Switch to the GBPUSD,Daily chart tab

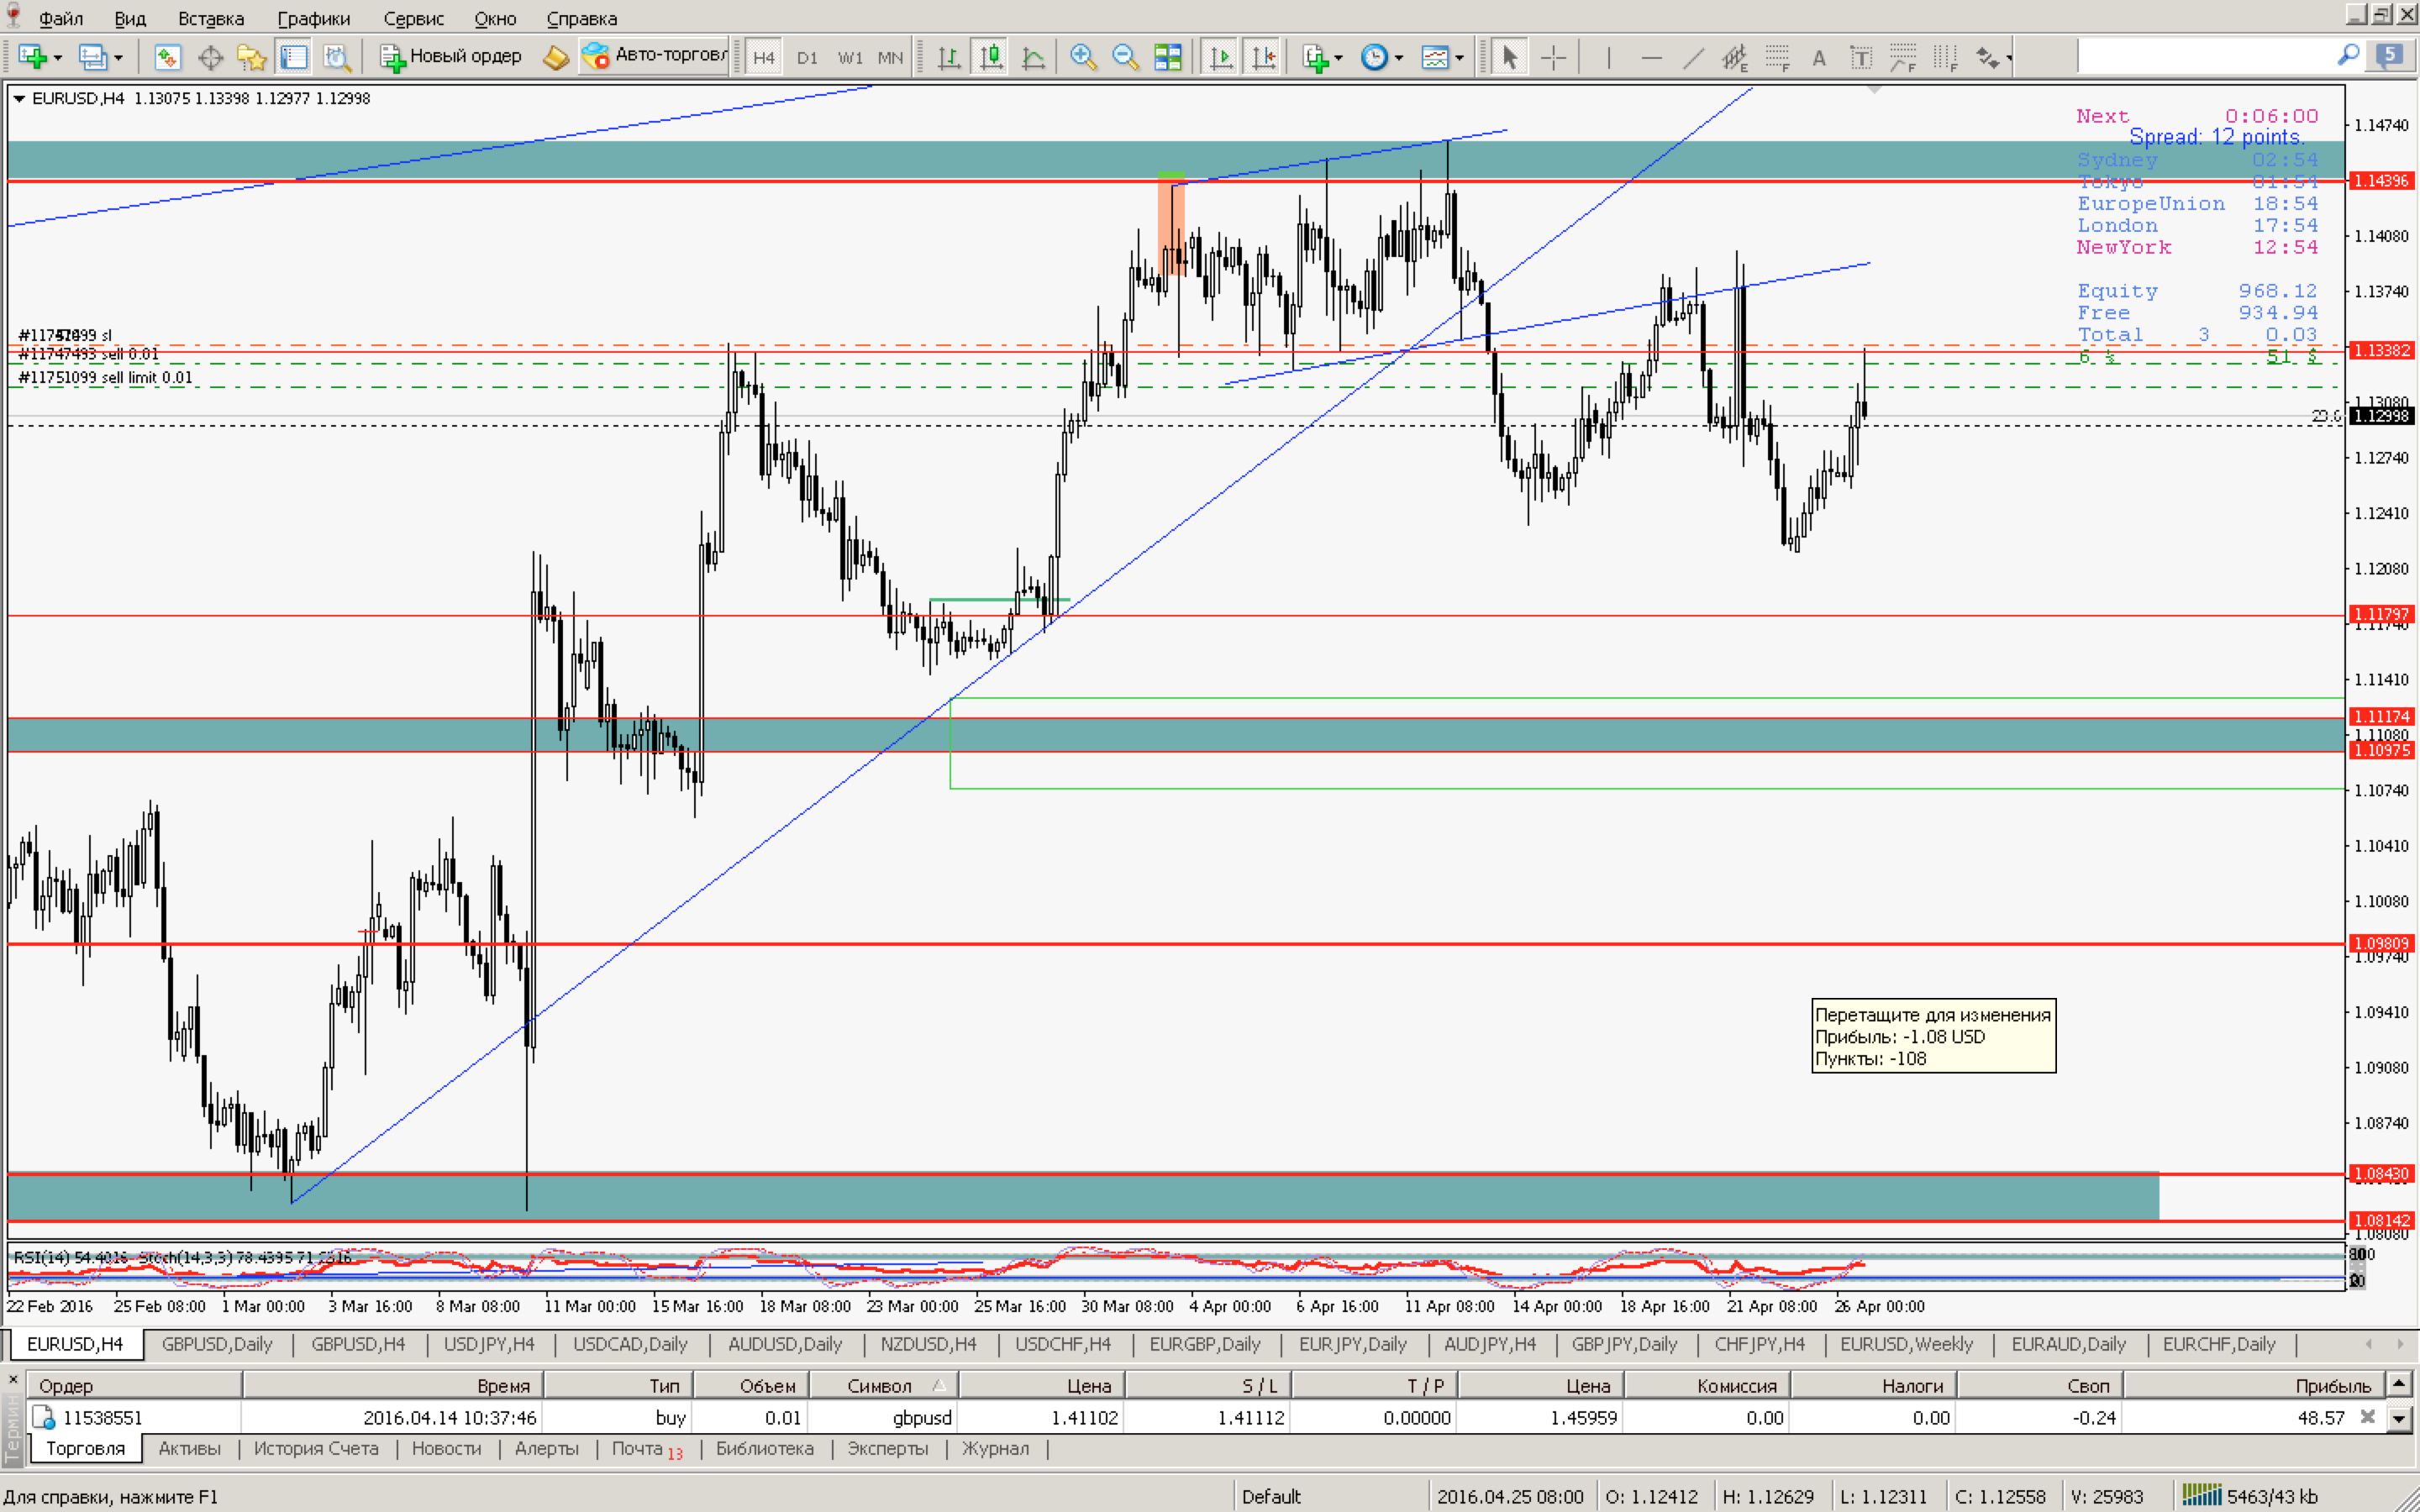pos(217,1344)
